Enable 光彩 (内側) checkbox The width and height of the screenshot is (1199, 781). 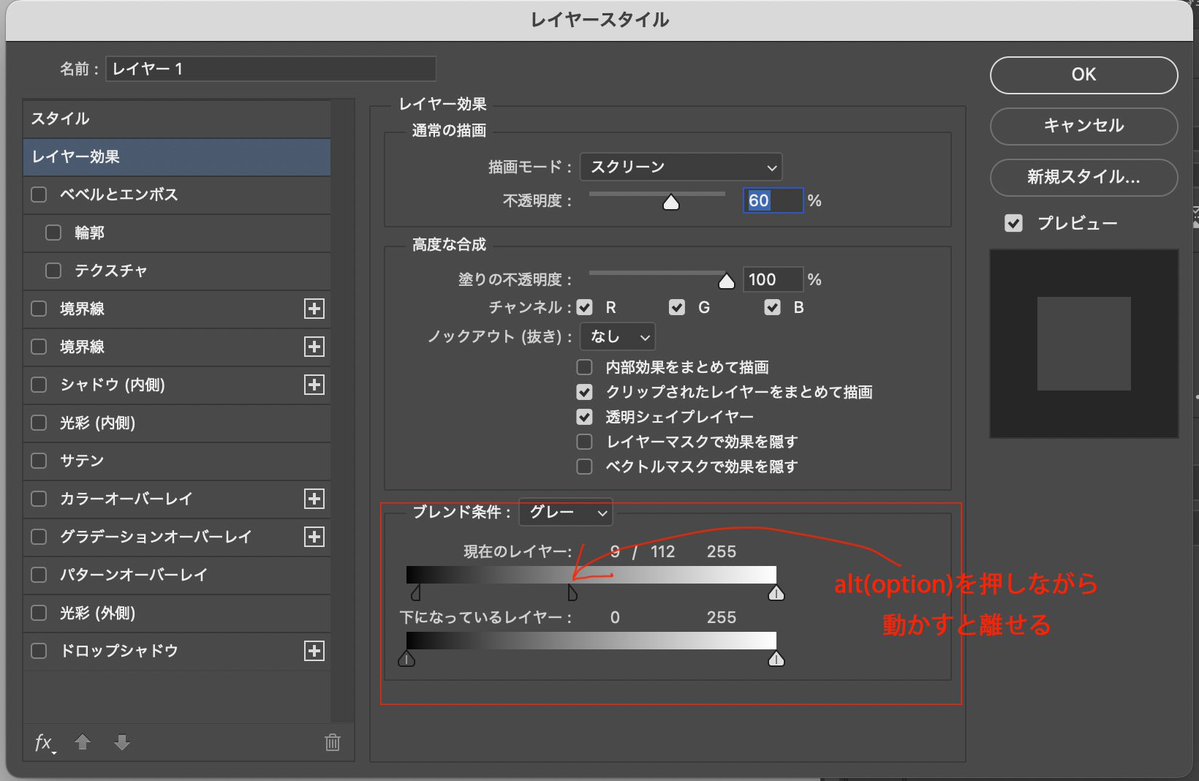tap(39, 422)
